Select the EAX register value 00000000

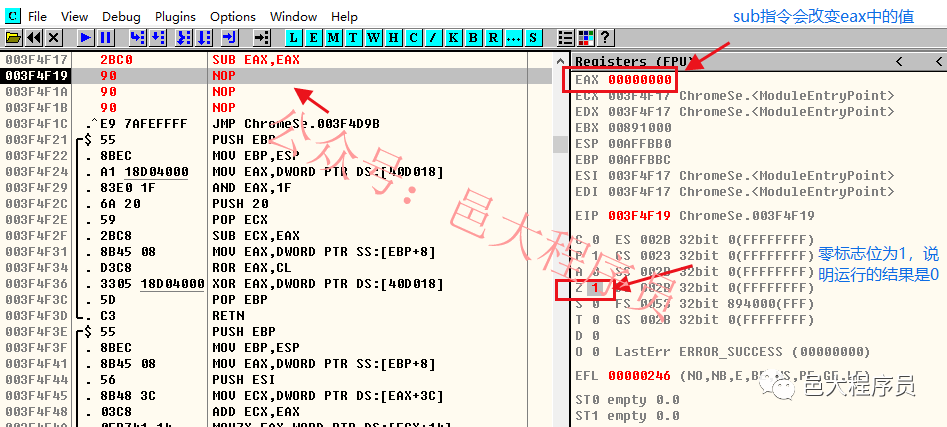tap(640, 80)
